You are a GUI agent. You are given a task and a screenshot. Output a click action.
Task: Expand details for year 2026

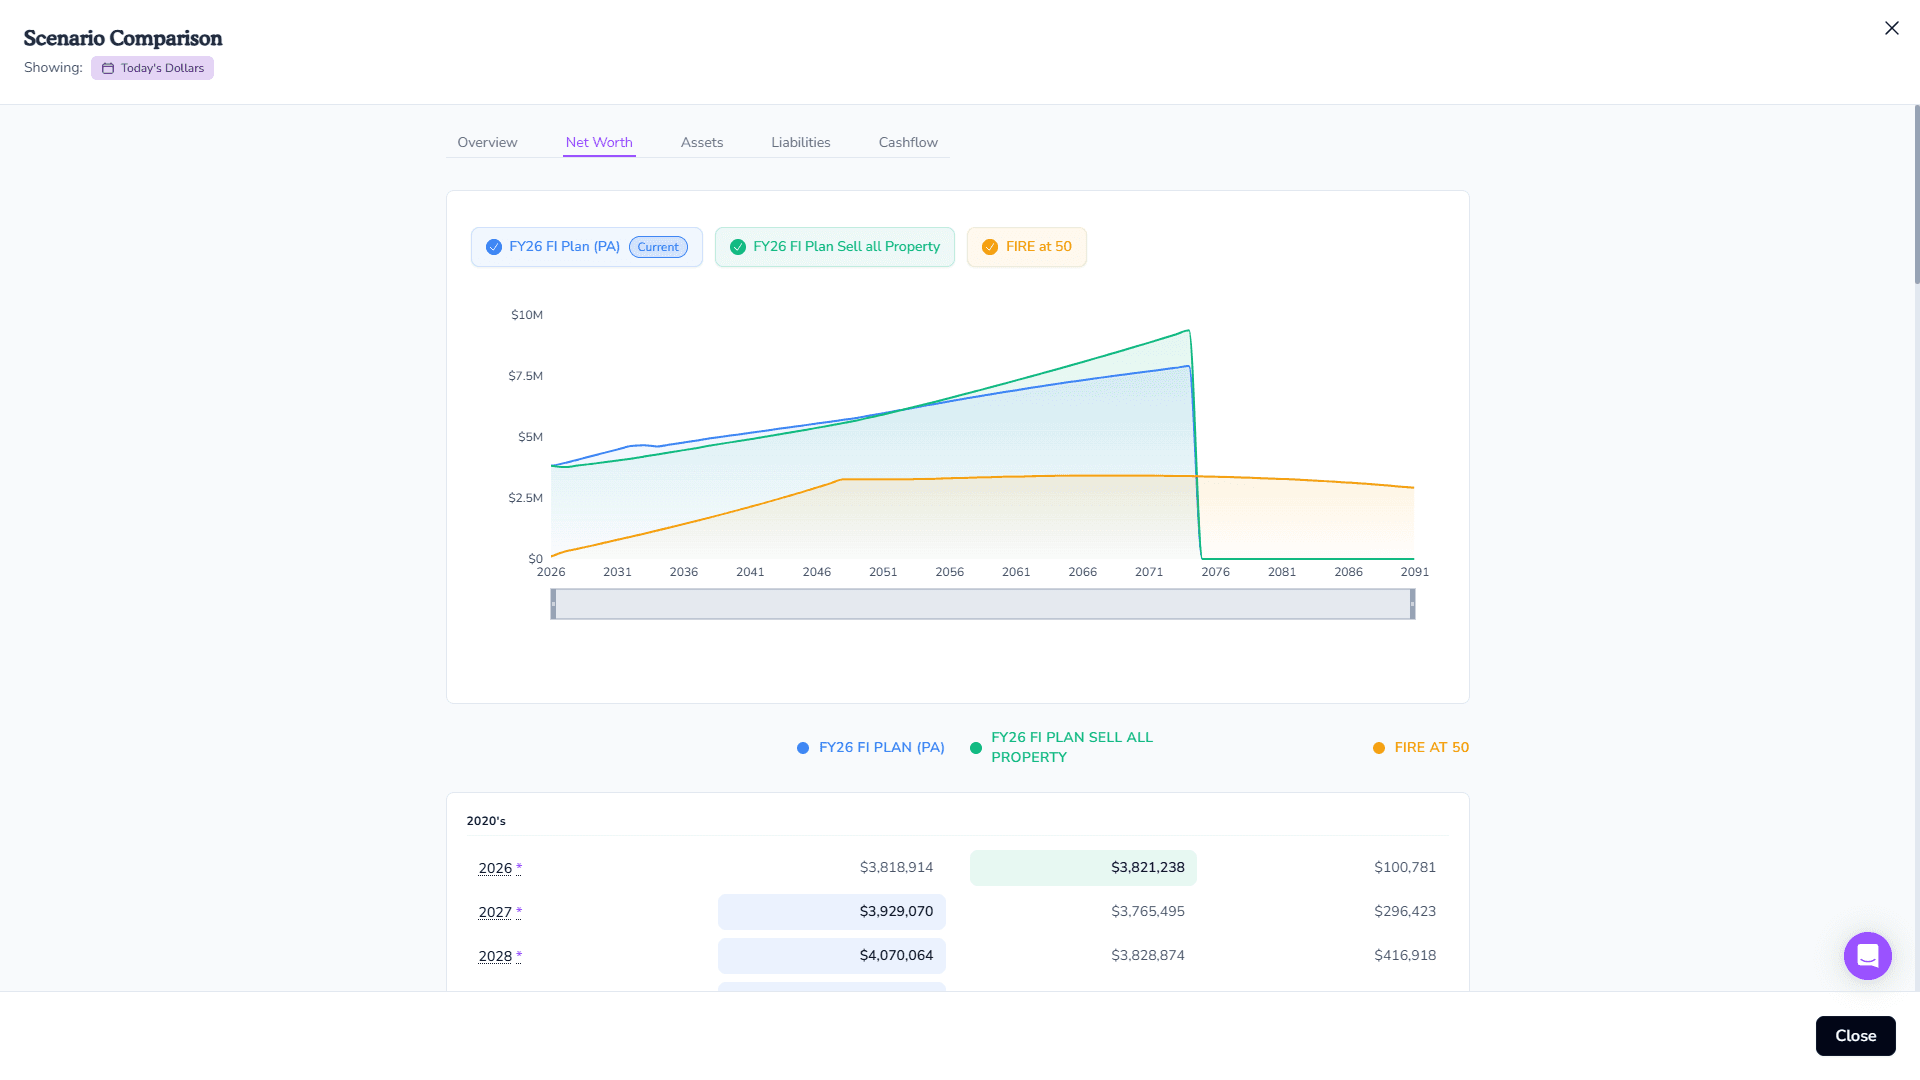click(x=495, y=868)
